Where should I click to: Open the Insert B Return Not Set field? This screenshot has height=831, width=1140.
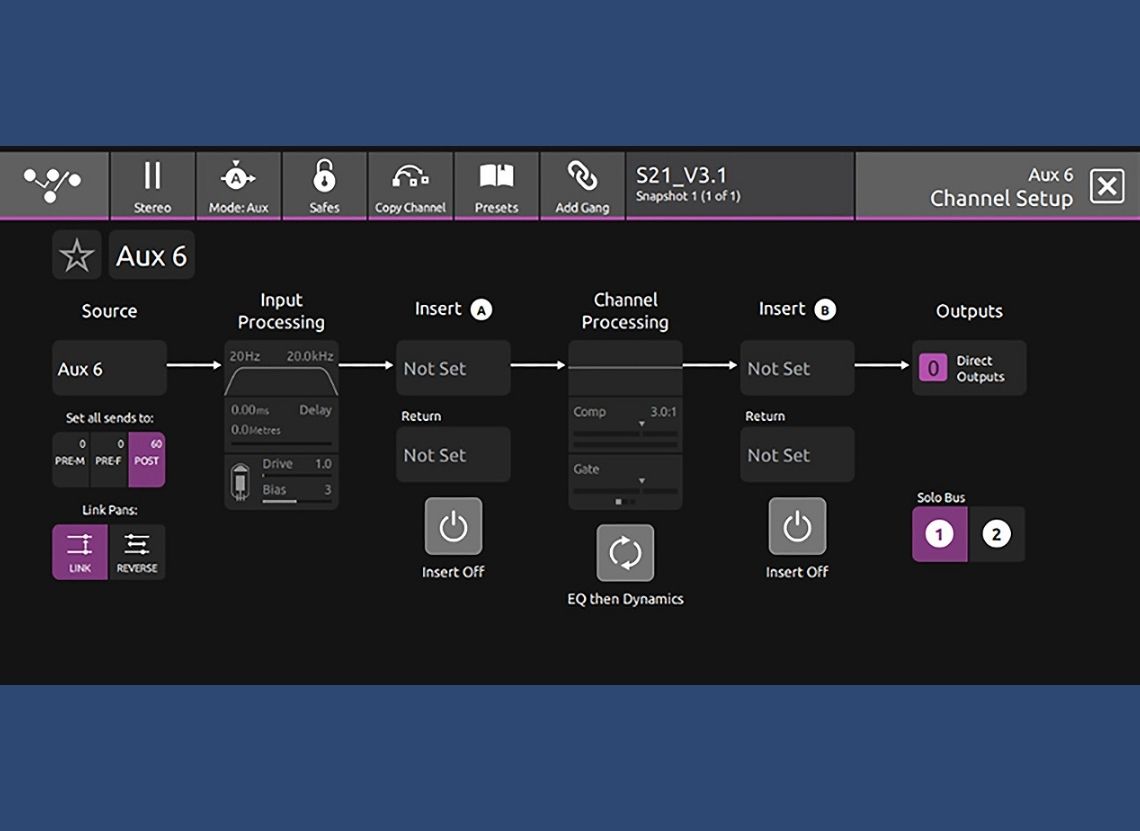coord(797,455)
